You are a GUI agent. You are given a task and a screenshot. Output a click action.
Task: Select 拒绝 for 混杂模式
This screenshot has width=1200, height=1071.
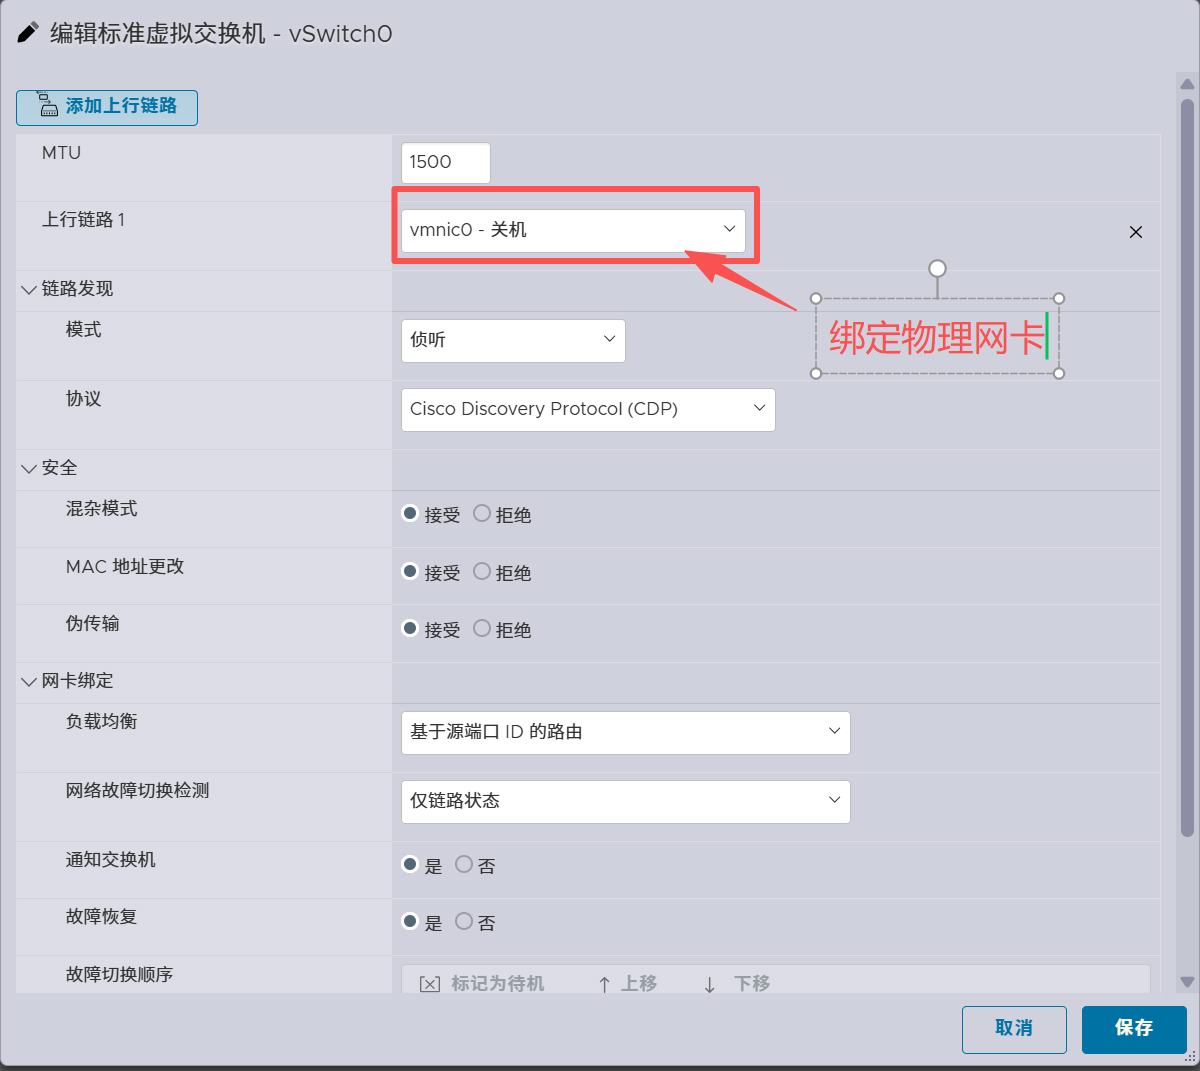(x=482, y=514)
